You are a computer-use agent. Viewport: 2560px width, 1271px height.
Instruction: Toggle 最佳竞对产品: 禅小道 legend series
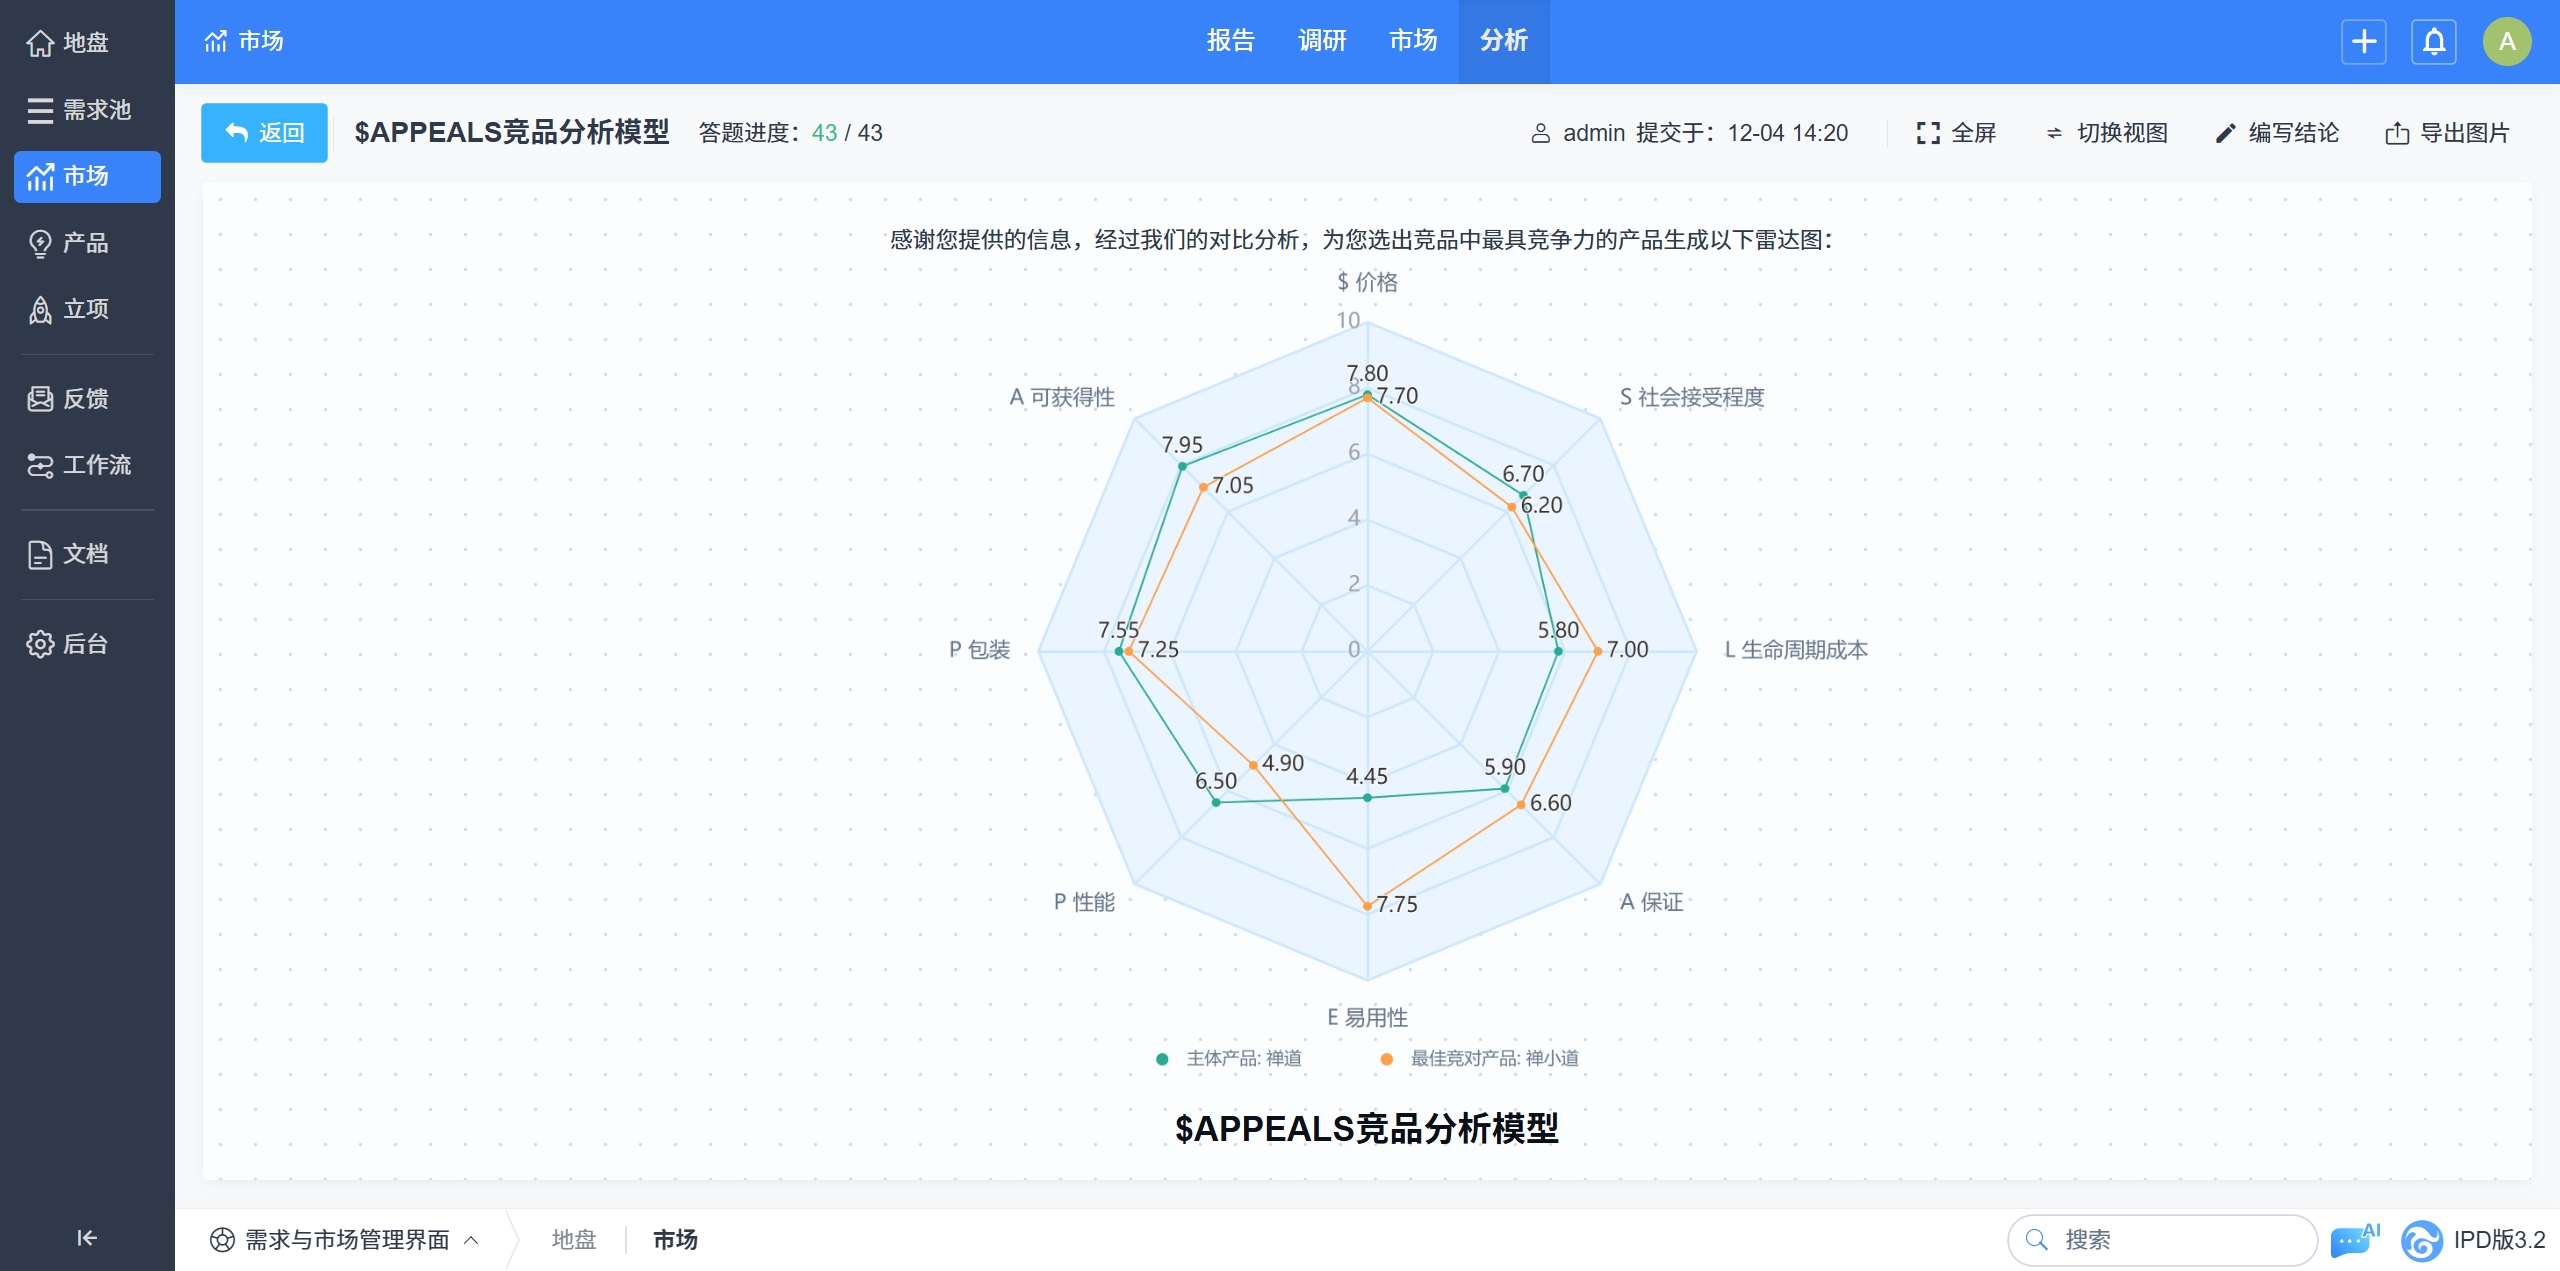pos(1480,1059)
